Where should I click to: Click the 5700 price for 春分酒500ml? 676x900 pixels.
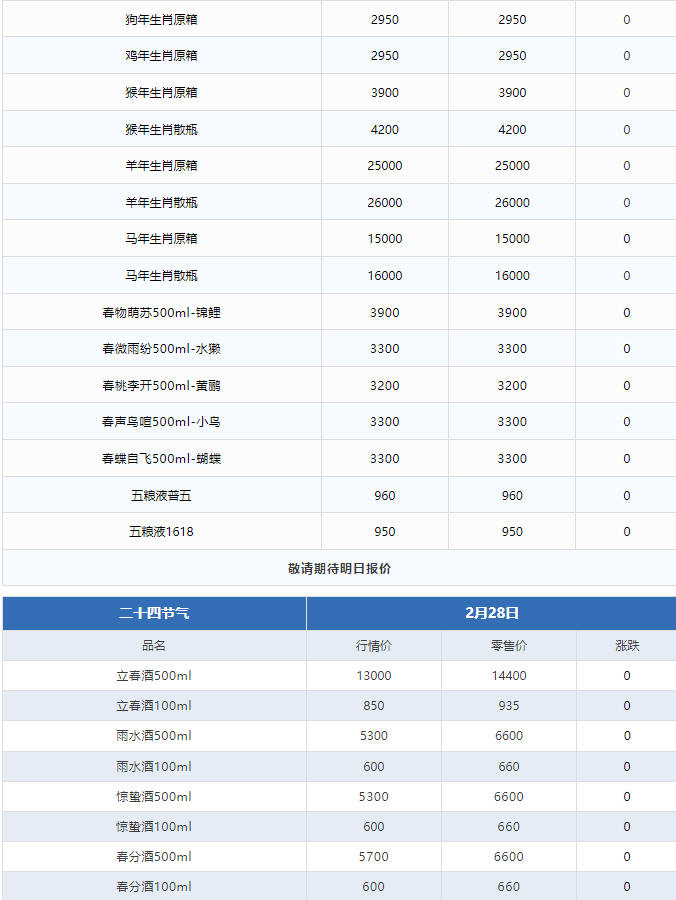(x=374, y=857)
